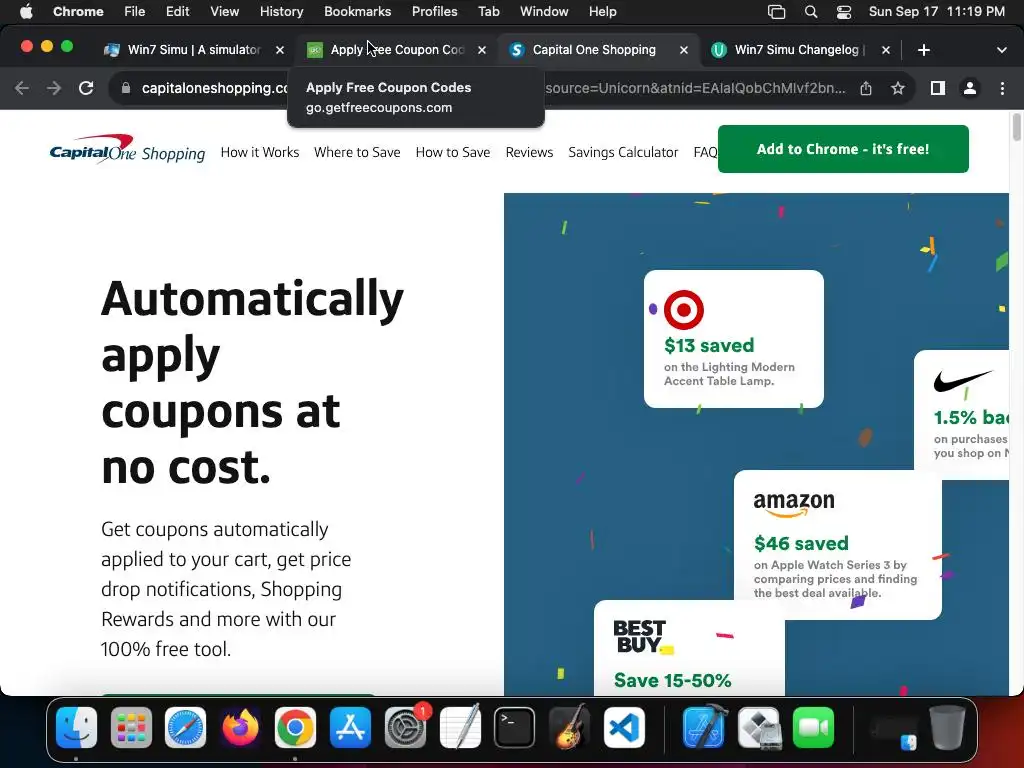Open the Chrome profile icon
This screenshot has height=768, width=1024.
click(x=970, y=88)
